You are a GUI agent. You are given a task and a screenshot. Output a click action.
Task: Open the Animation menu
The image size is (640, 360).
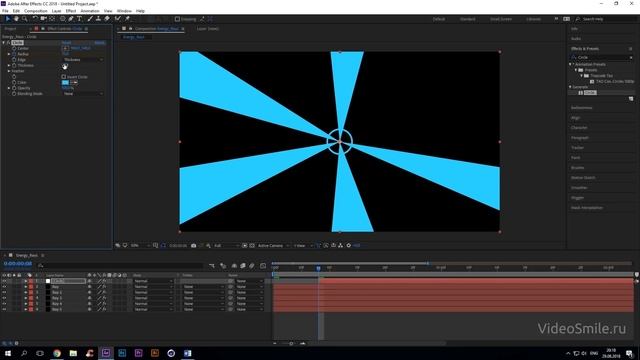[x=90, y=11]
